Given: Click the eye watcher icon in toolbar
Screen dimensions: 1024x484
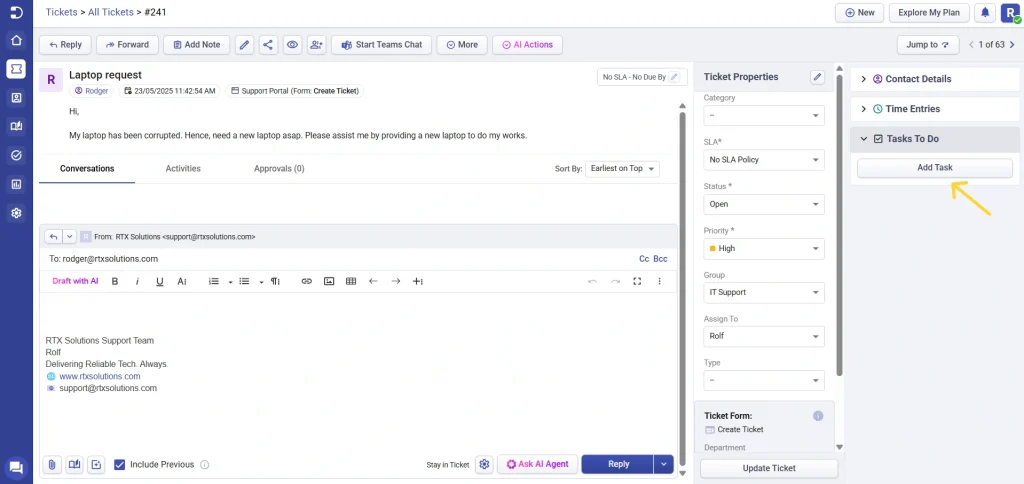Looking at the screenshot, I should click(292, 45).
